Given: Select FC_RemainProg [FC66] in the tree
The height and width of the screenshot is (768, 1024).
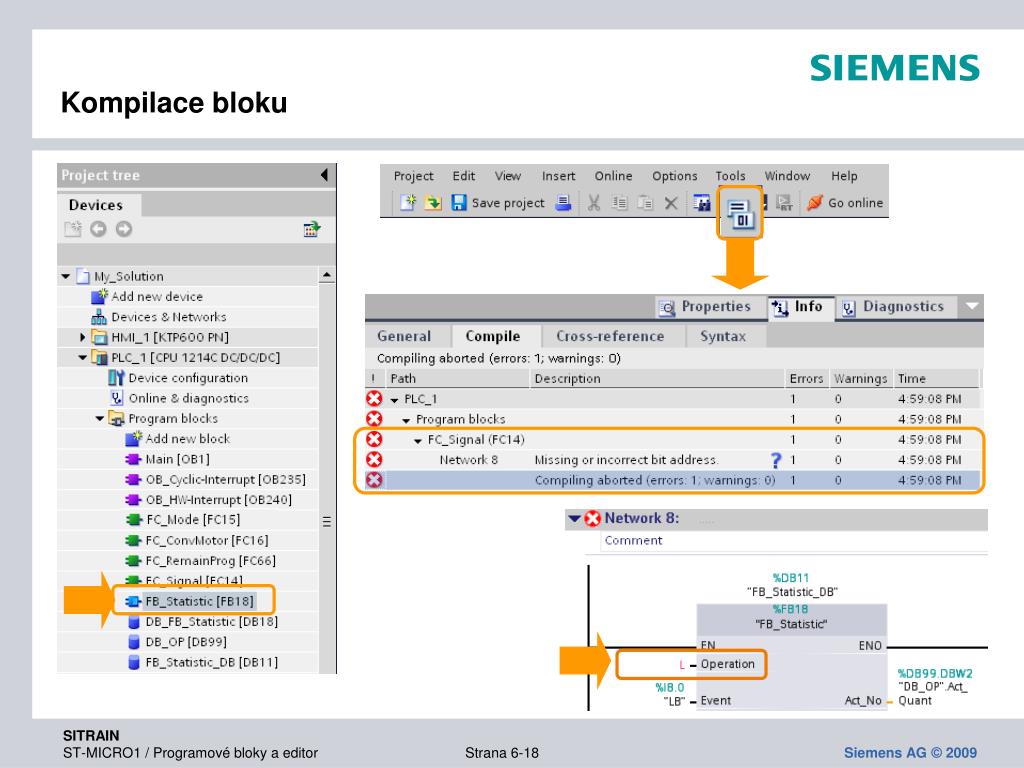Looking at the screenshot, I should point(200,560).
